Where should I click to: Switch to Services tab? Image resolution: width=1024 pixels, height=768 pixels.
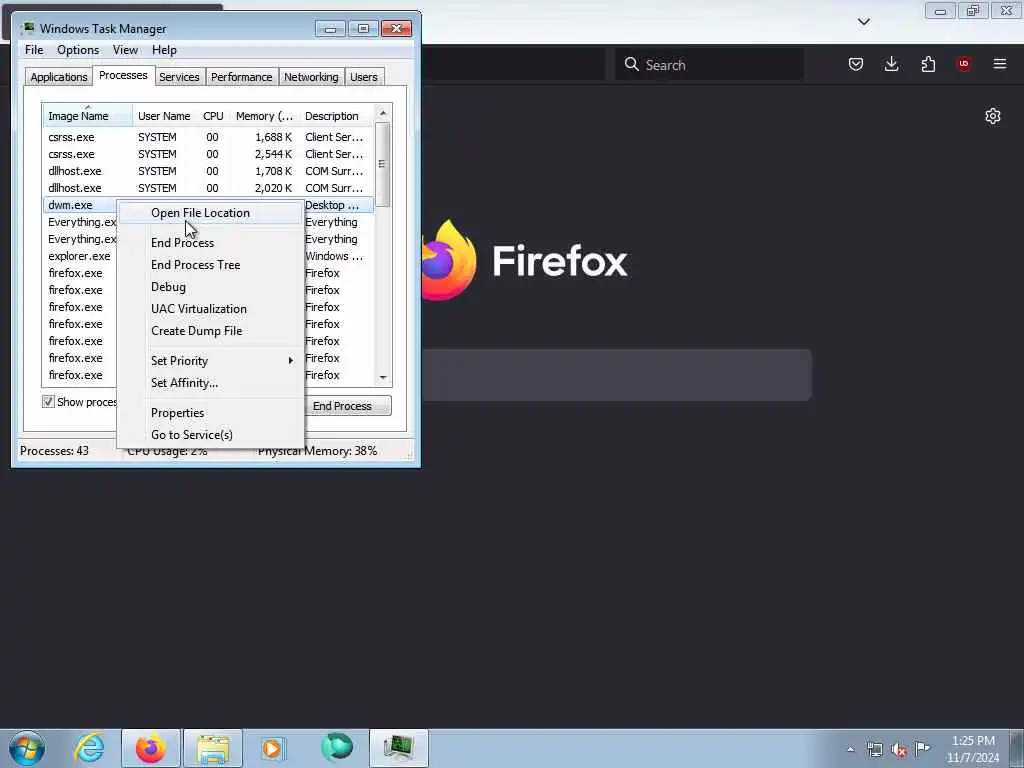click(179, 77)
